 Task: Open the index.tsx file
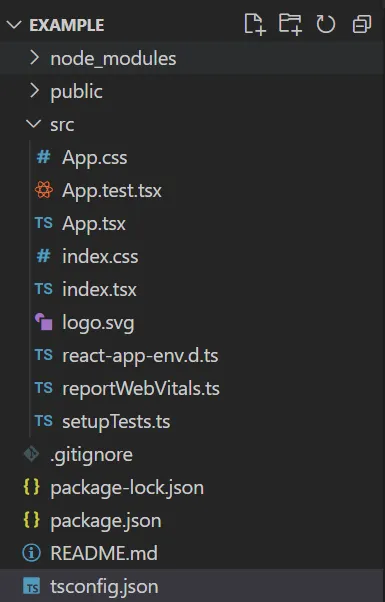click(x=99, y=289)
